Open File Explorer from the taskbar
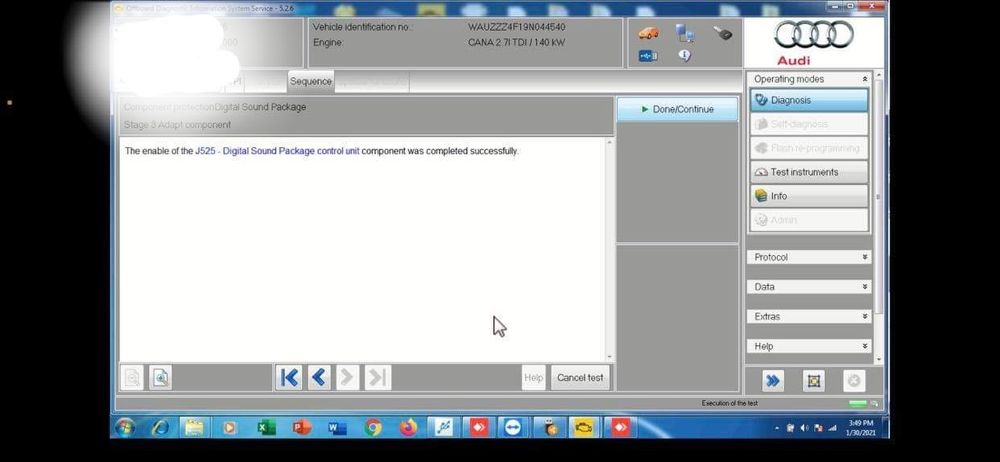This screenshot has width=1000, height=462. tap(195, 427)
